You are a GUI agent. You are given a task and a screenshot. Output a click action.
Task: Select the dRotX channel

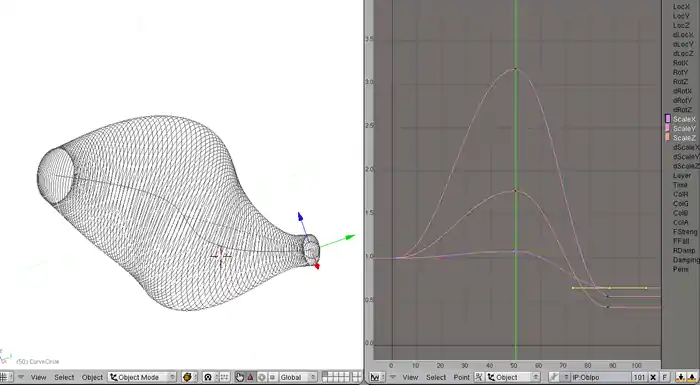[682, 91]
